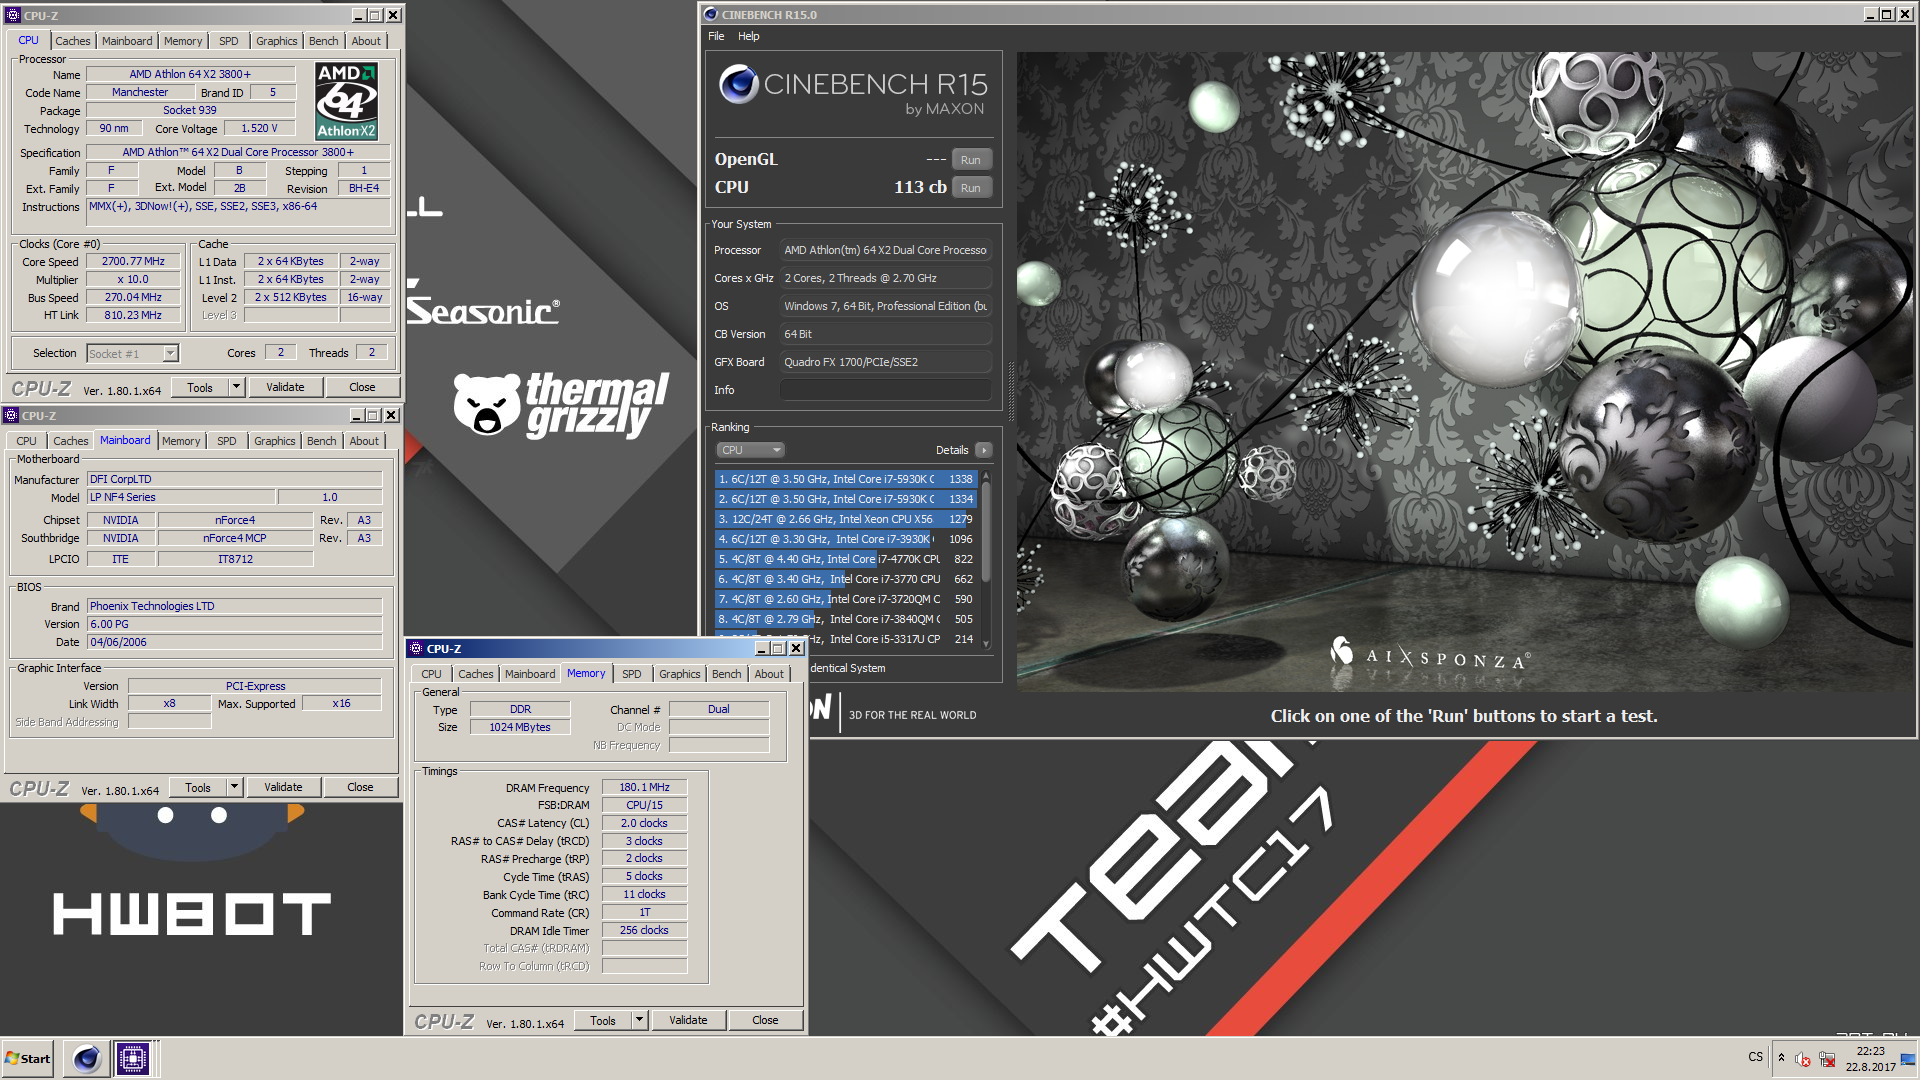
Task: Open the Tools dropdown arrow in the Mainboard window
Action: click(x=235, y=787)
